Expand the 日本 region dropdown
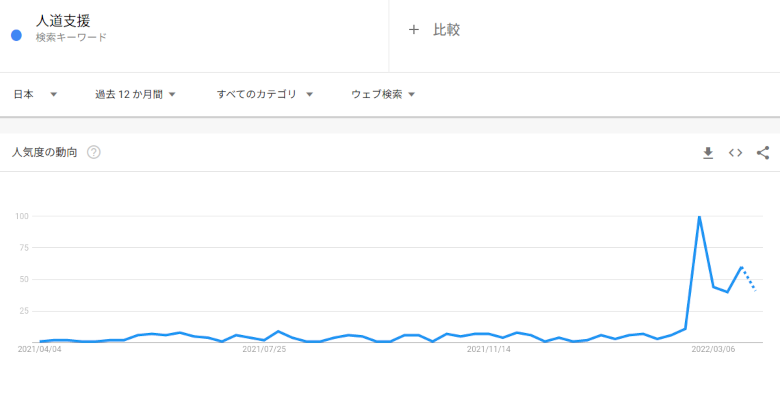Image resolution: width=780 pixels, height=402 pixels. point(35,95)
